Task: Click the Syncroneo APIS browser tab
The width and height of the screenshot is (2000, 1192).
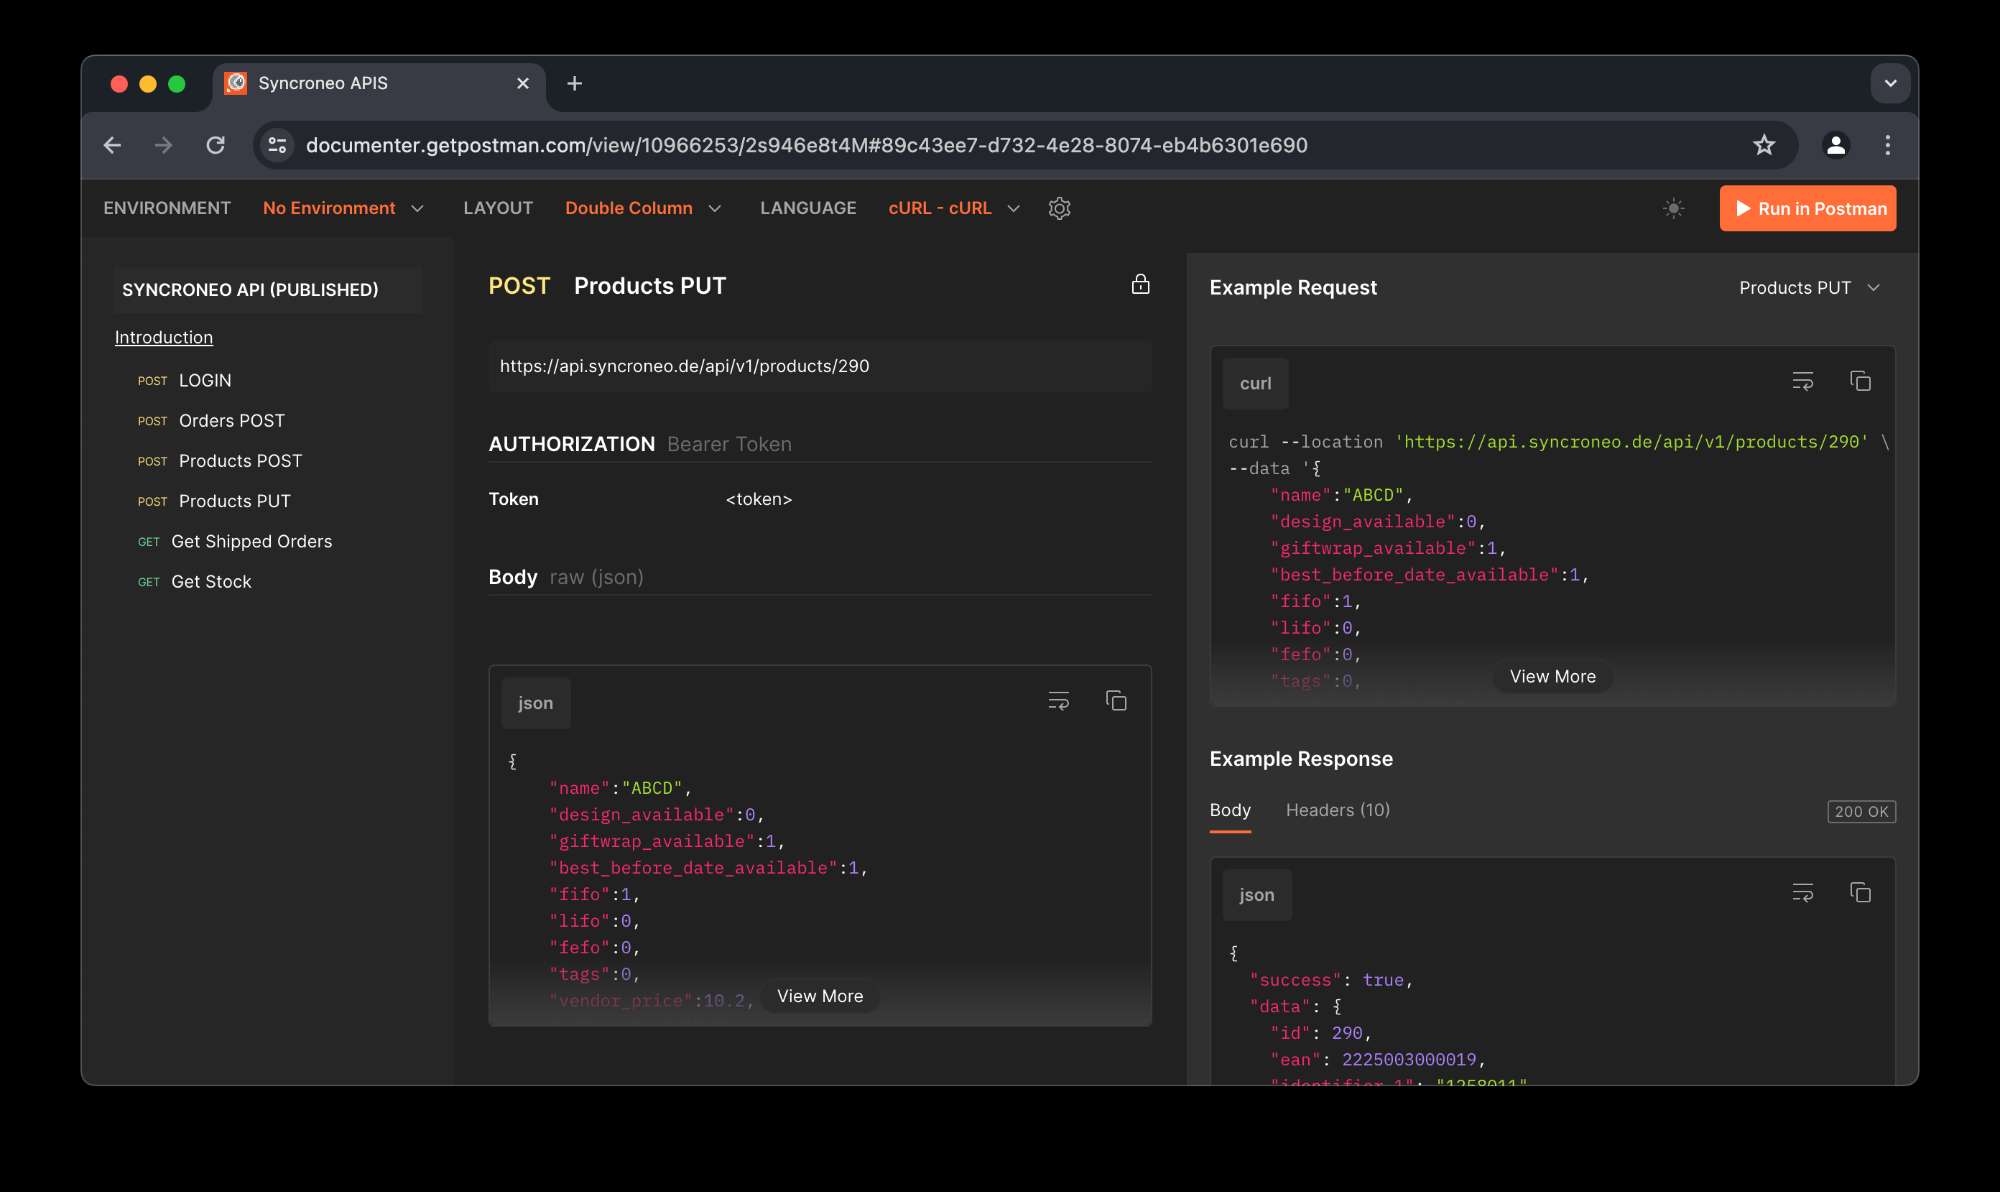Action: 378,84
